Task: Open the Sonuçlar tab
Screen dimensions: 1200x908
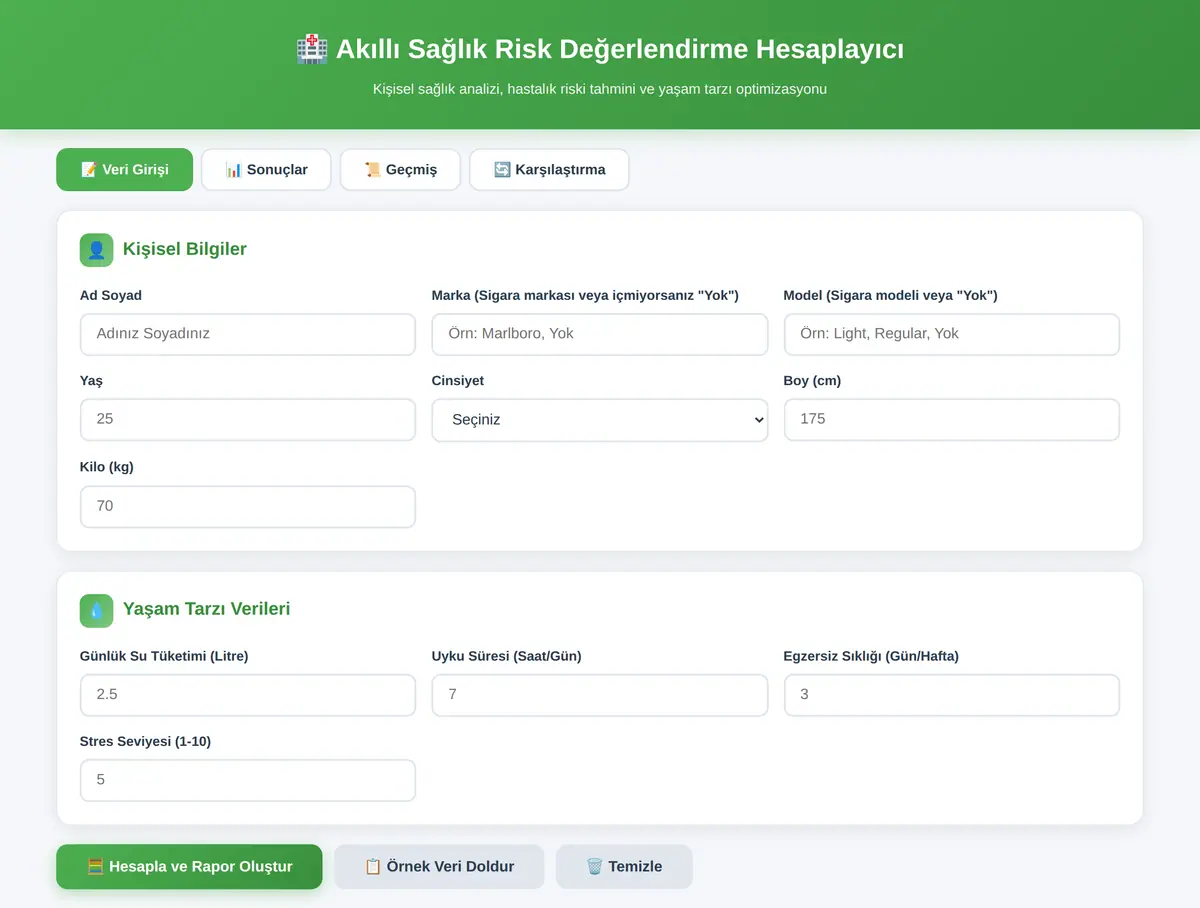Action: 266,170
